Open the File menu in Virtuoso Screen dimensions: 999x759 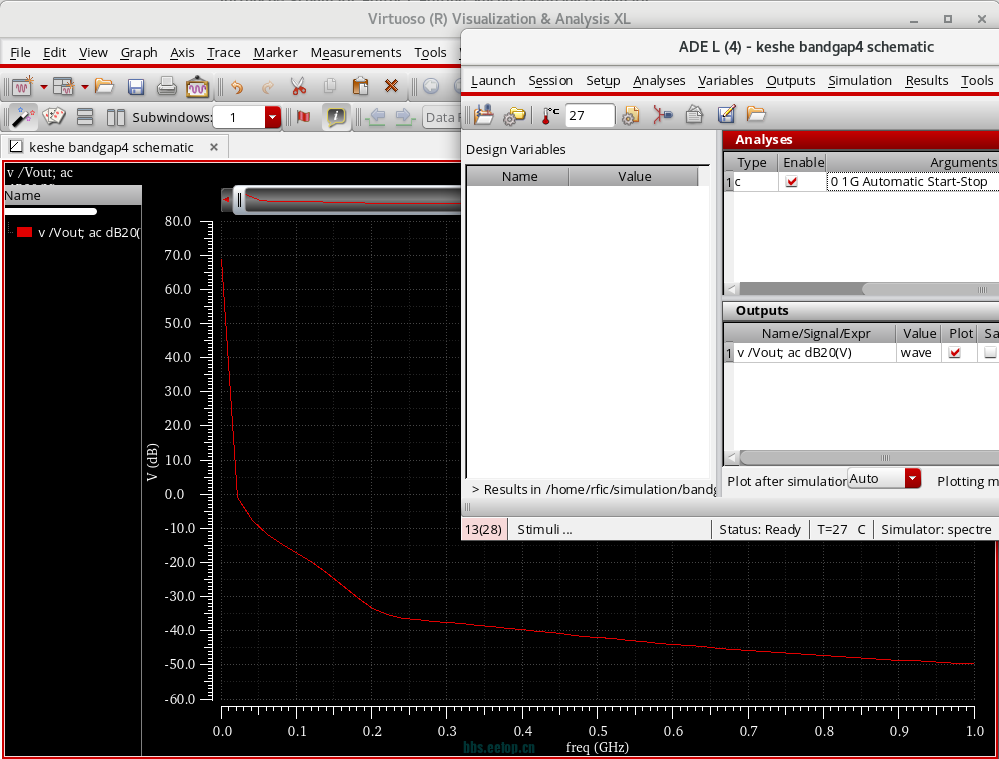pos(20,52)
